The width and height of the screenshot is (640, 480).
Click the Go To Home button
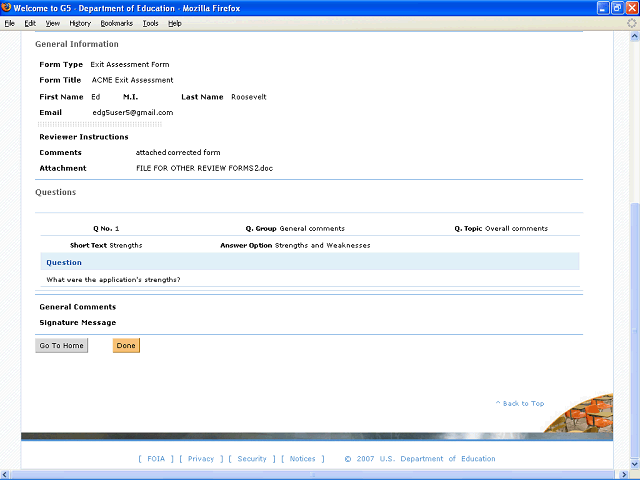[62, 345]
